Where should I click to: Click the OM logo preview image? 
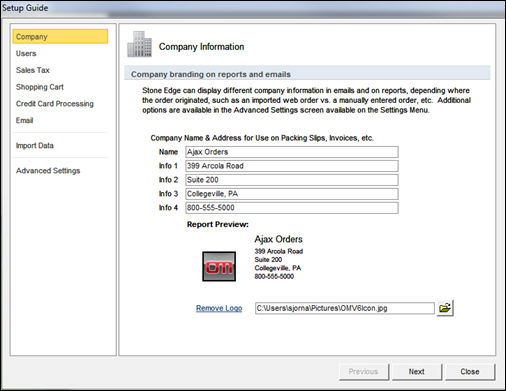(x=219, y=266)
